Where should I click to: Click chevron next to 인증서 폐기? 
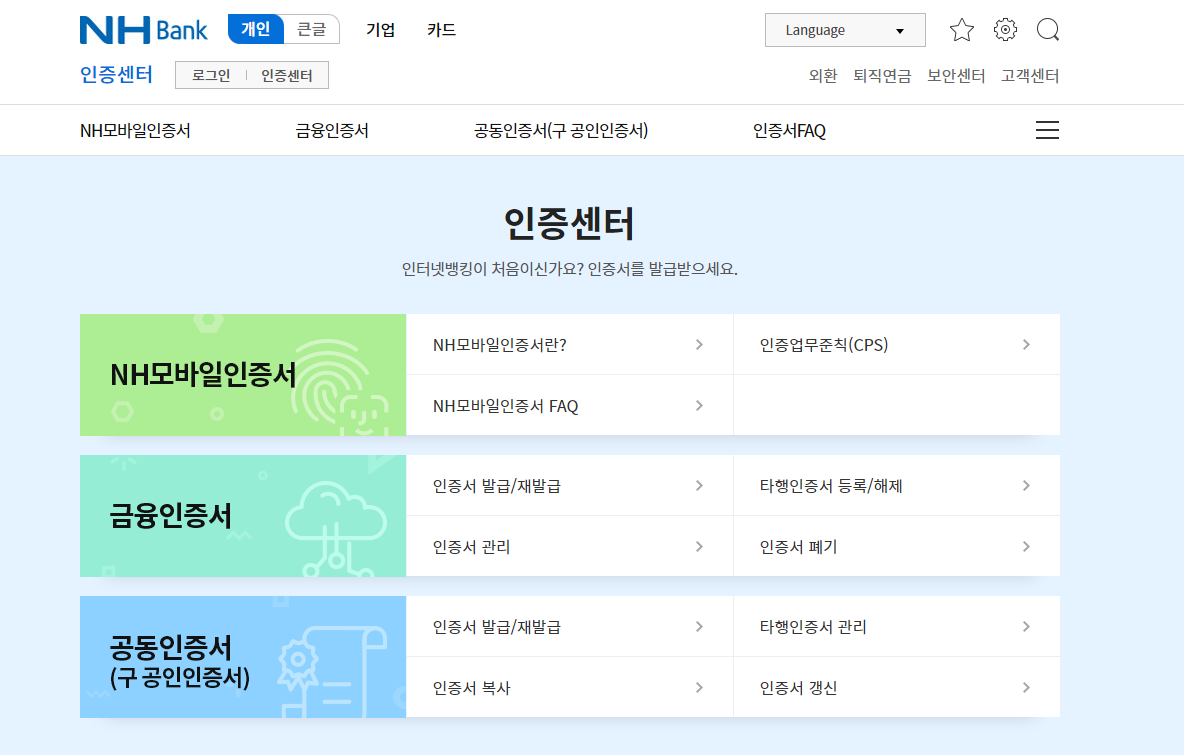coord(1026,547)
